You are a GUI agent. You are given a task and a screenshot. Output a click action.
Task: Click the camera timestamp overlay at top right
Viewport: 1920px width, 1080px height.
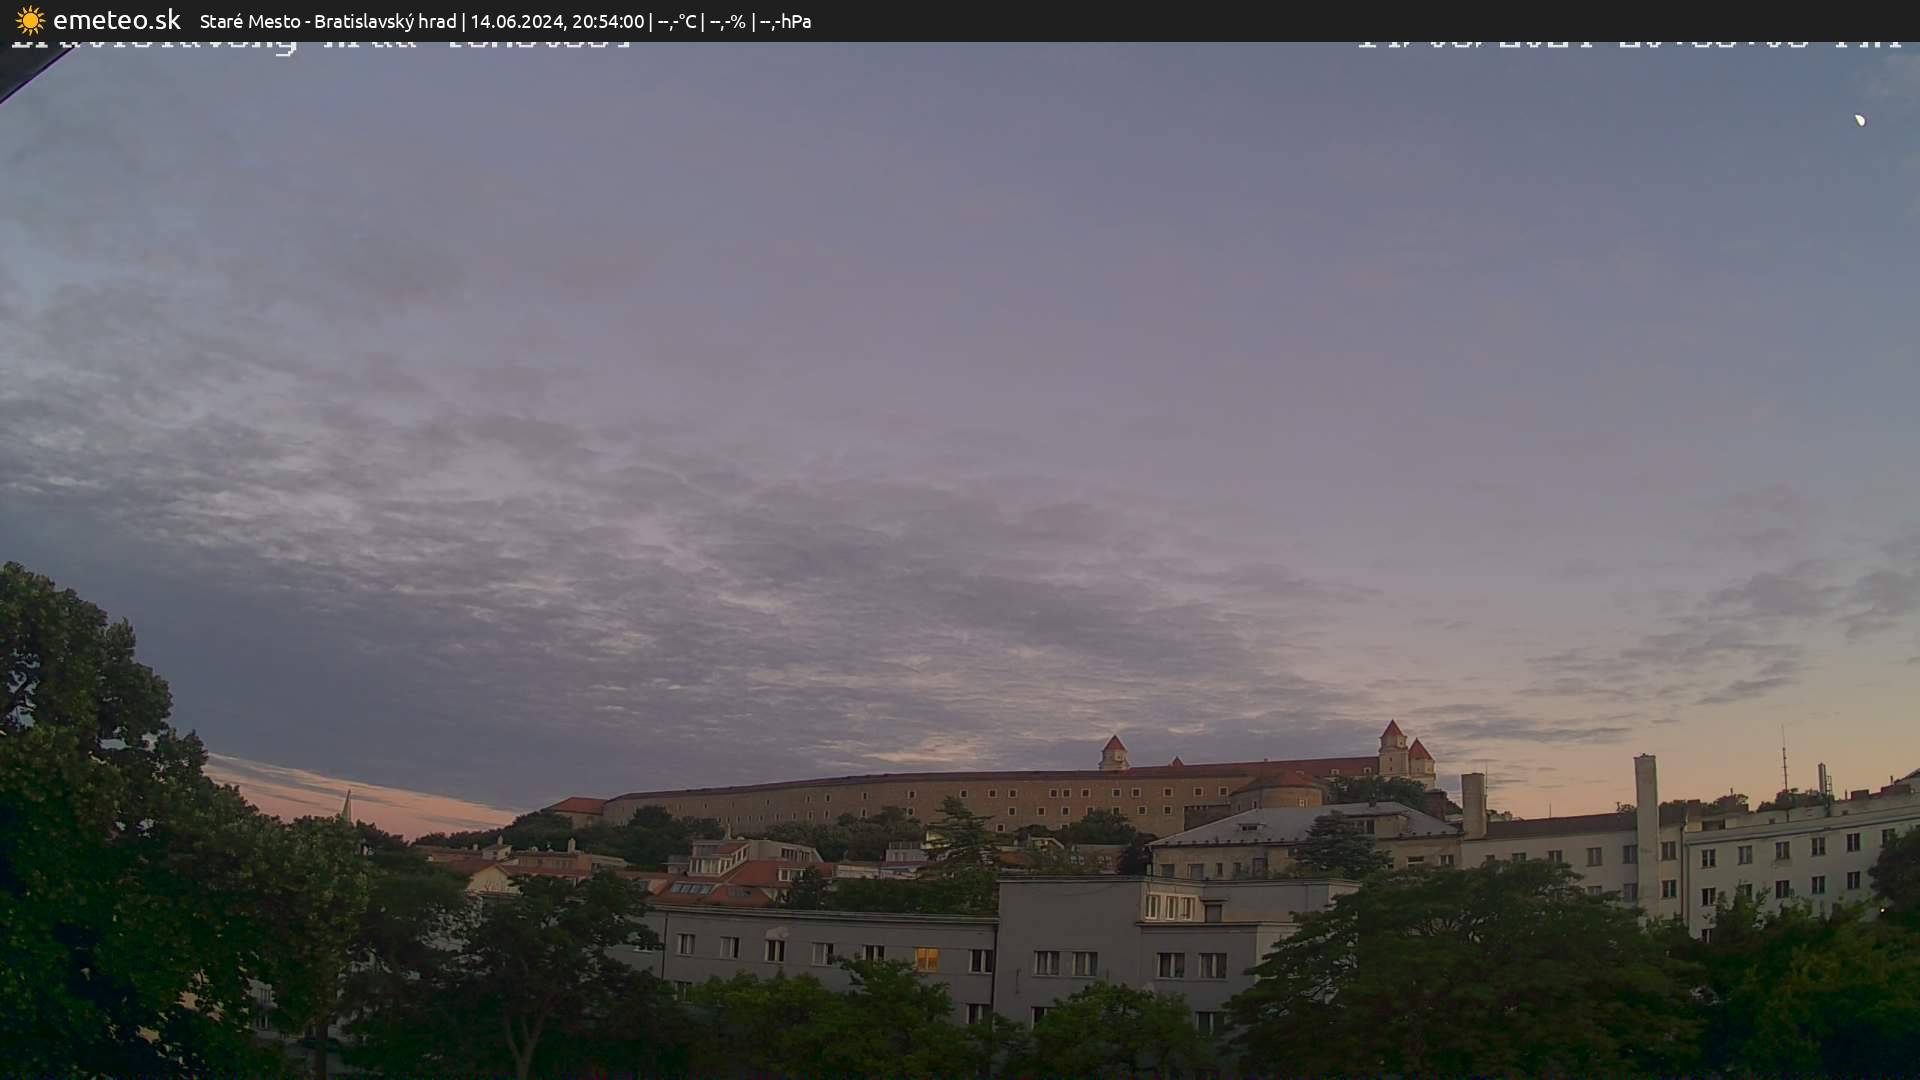(x=1628, y=44)
